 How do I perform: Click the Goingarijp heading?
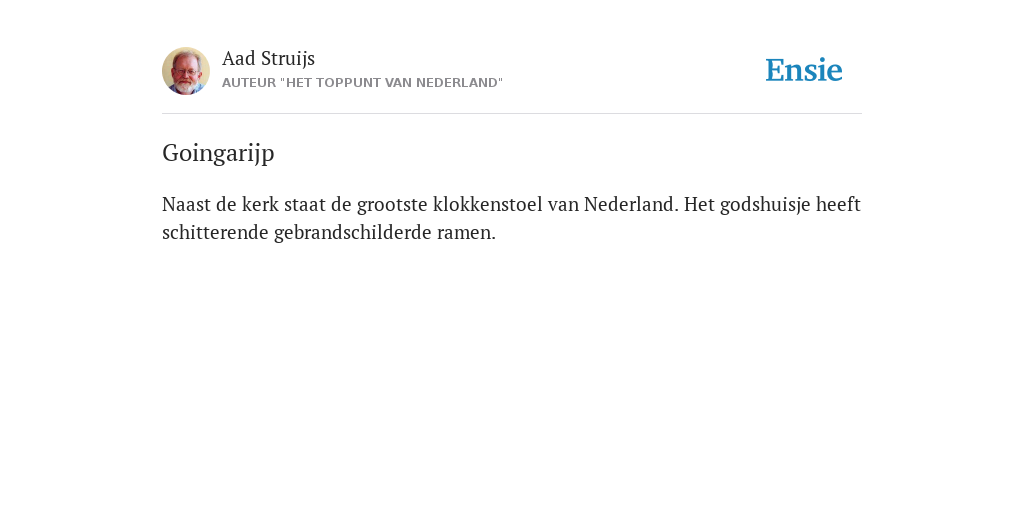click(x=218, y=153)
